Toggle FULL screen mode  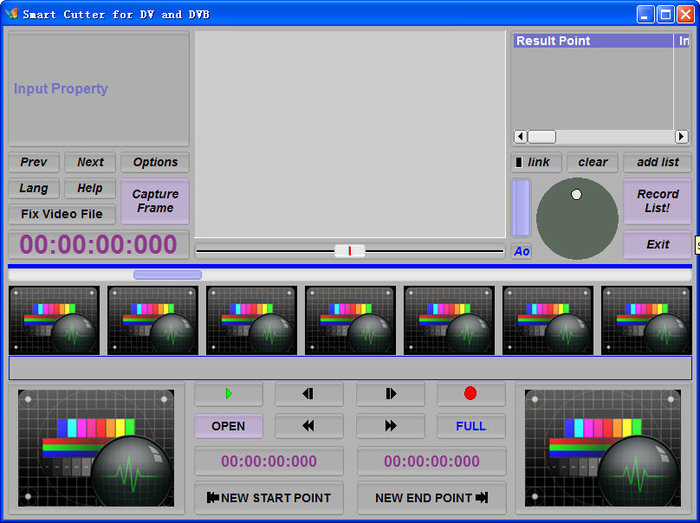coord(471,426)
